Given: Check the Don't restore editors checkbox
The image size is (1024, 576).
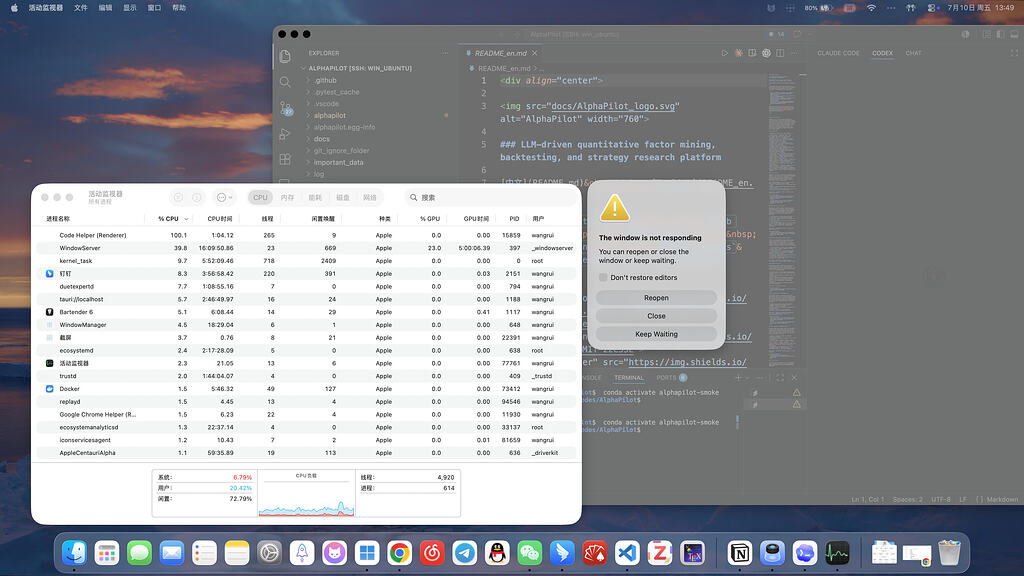Looking at the screenshot, I should coord(603,278).
